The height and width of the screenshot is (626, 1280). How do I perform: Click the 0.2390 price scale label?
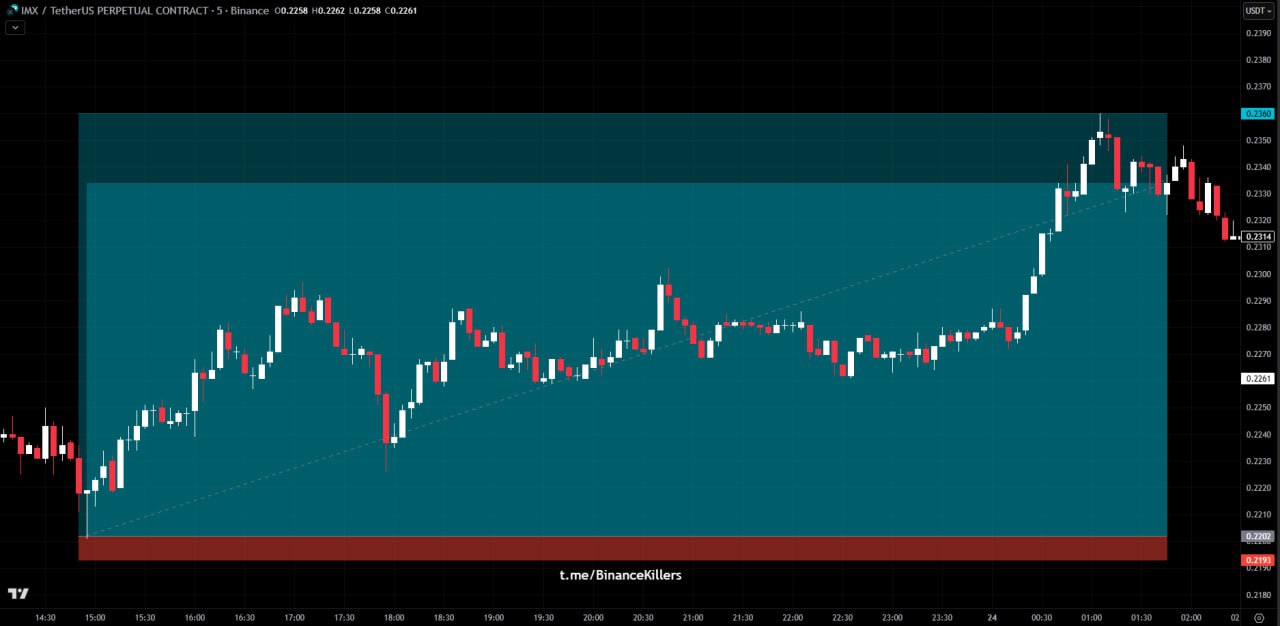1257,33
